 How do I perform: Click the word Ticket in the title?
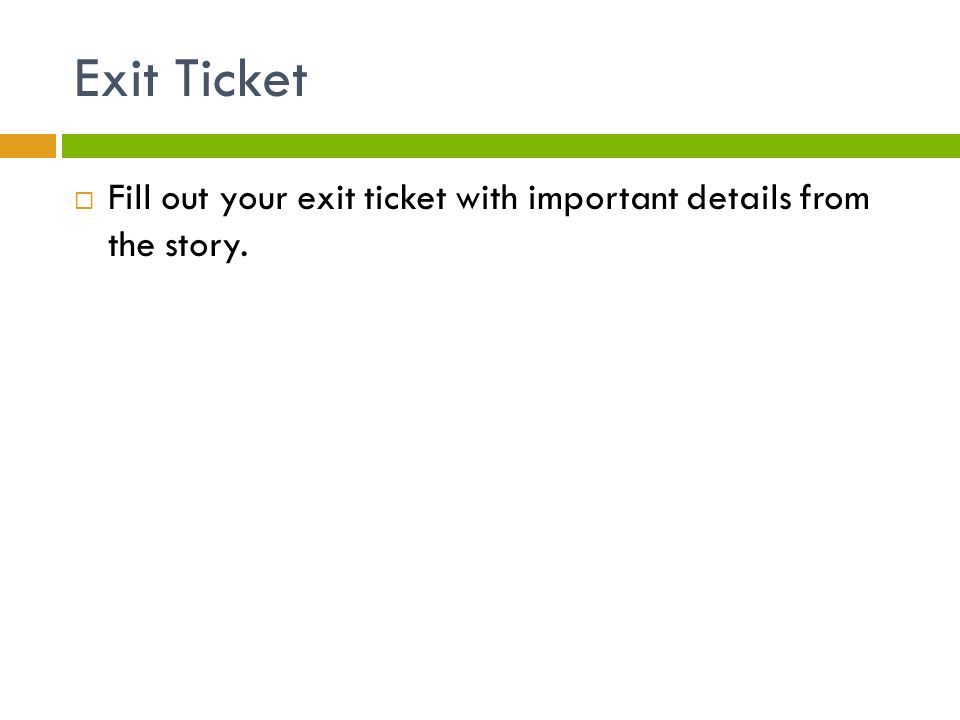(241, 78)
